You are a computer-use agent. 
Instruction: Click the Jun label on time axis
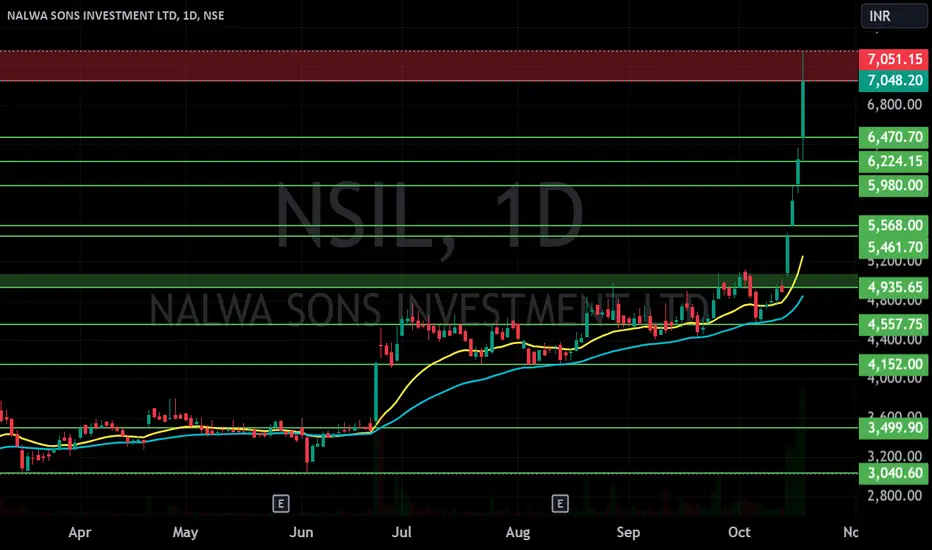tap(301, 532)
